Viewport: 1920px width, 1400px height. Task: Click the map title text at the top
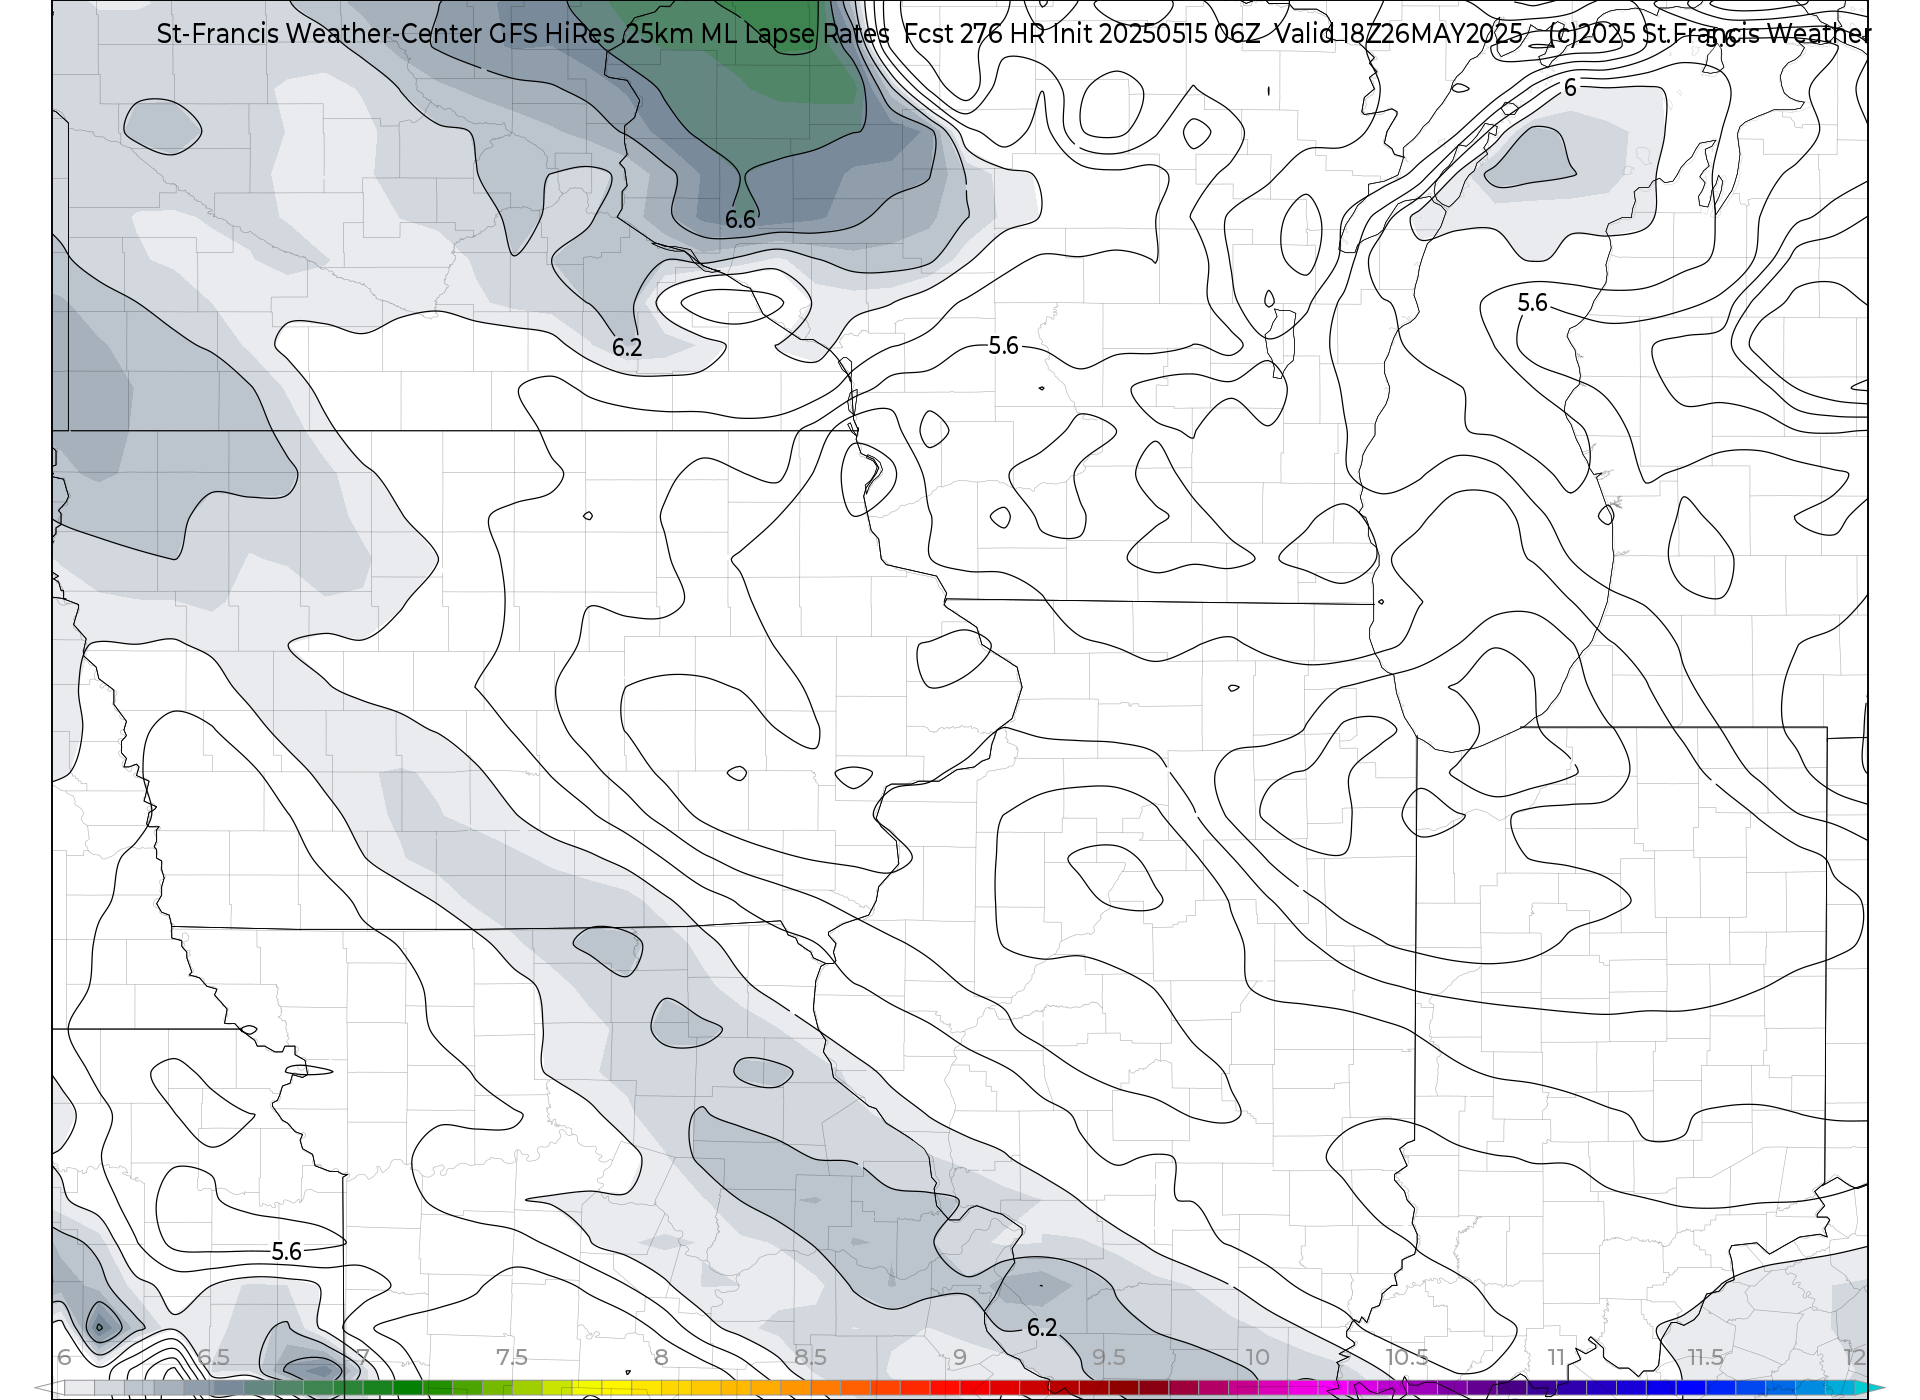[1012, 34]
